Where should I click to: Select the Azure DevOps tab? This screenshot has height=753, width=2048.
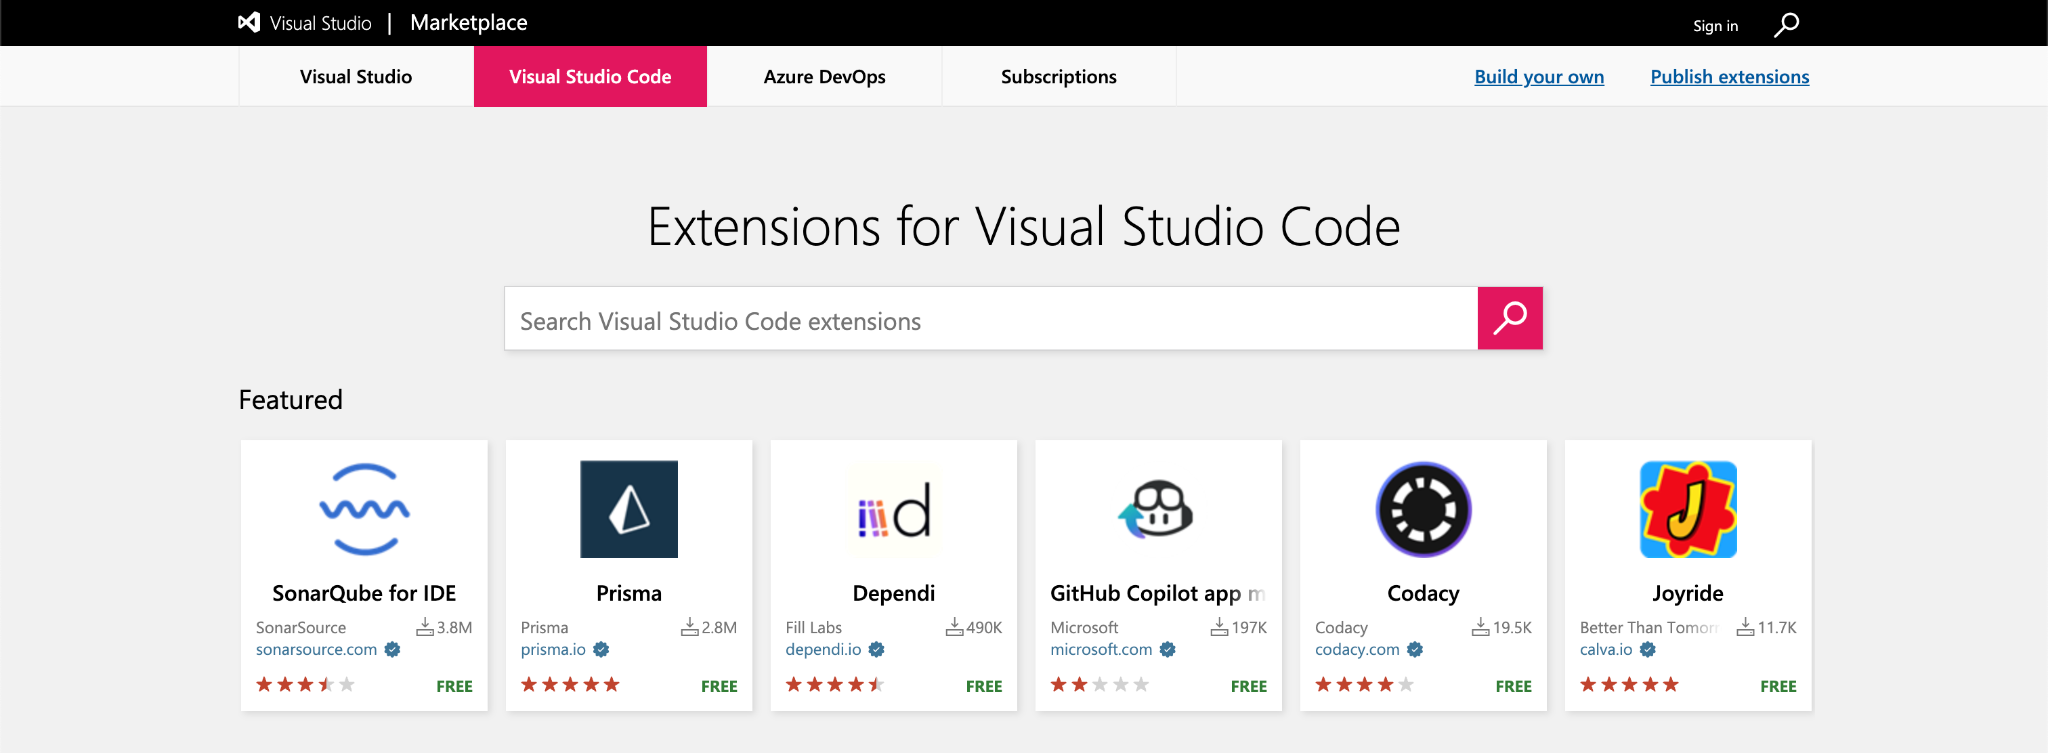click(x=824, y=77)
